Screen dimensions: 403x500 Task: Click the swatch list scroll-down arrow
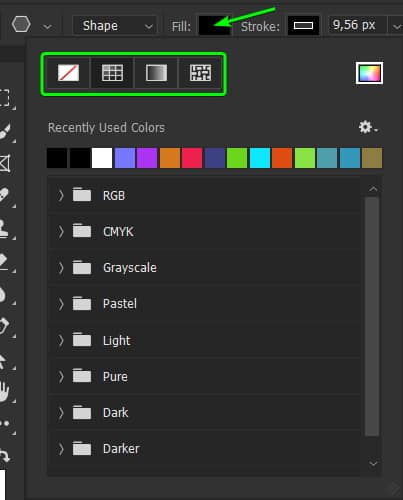point(373,463)
